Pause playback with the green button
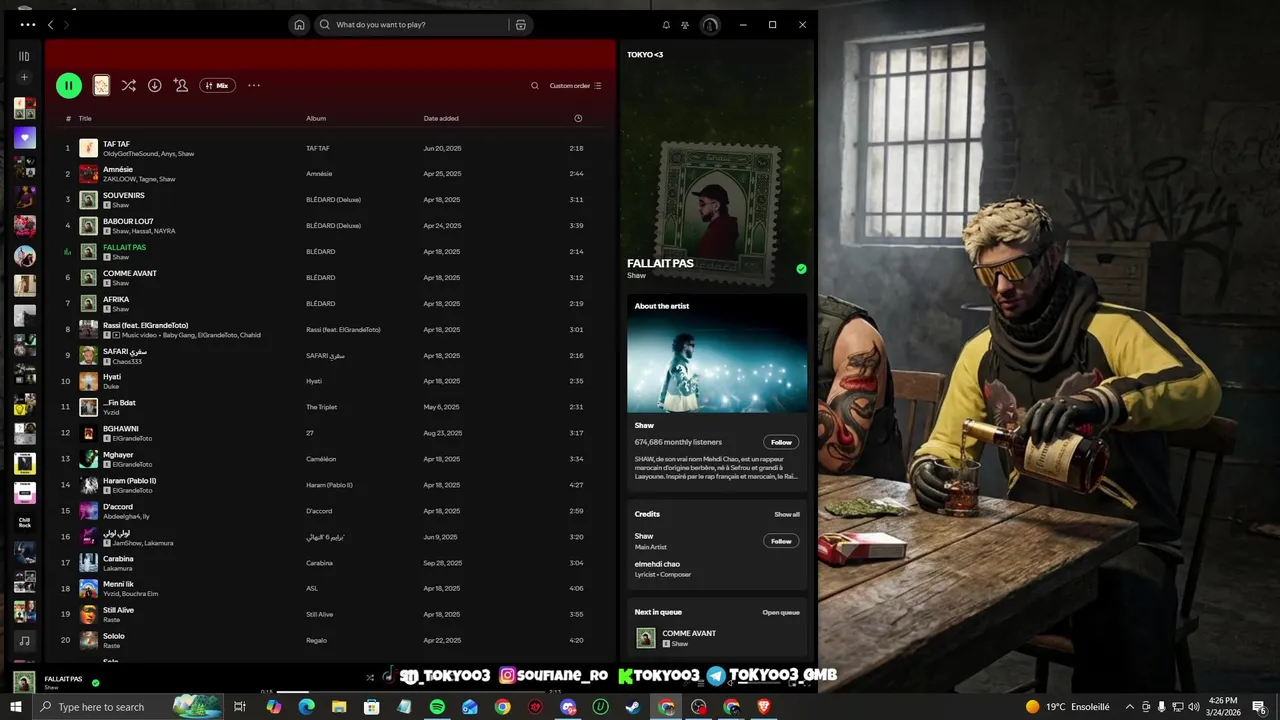Viewport: 1280px width, 720px height. [x=68, y=86]
